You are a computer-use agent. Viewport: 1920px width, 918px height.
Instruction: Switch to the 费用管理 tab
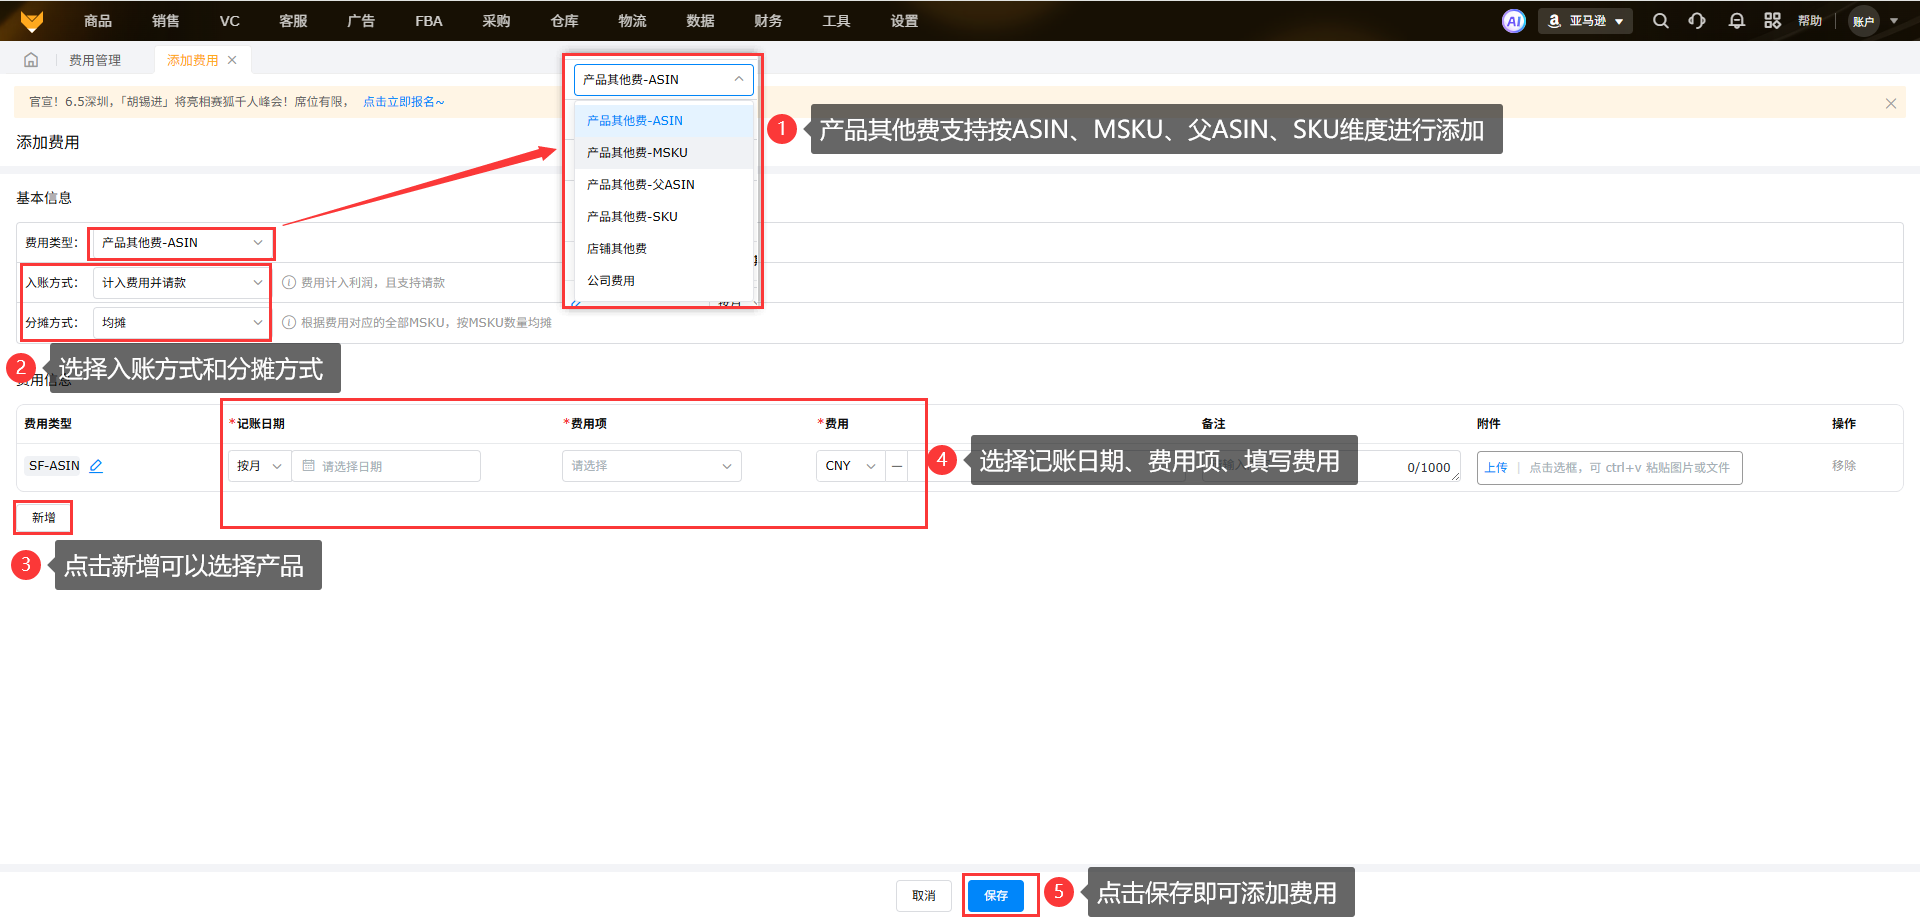tap(95, 60)
